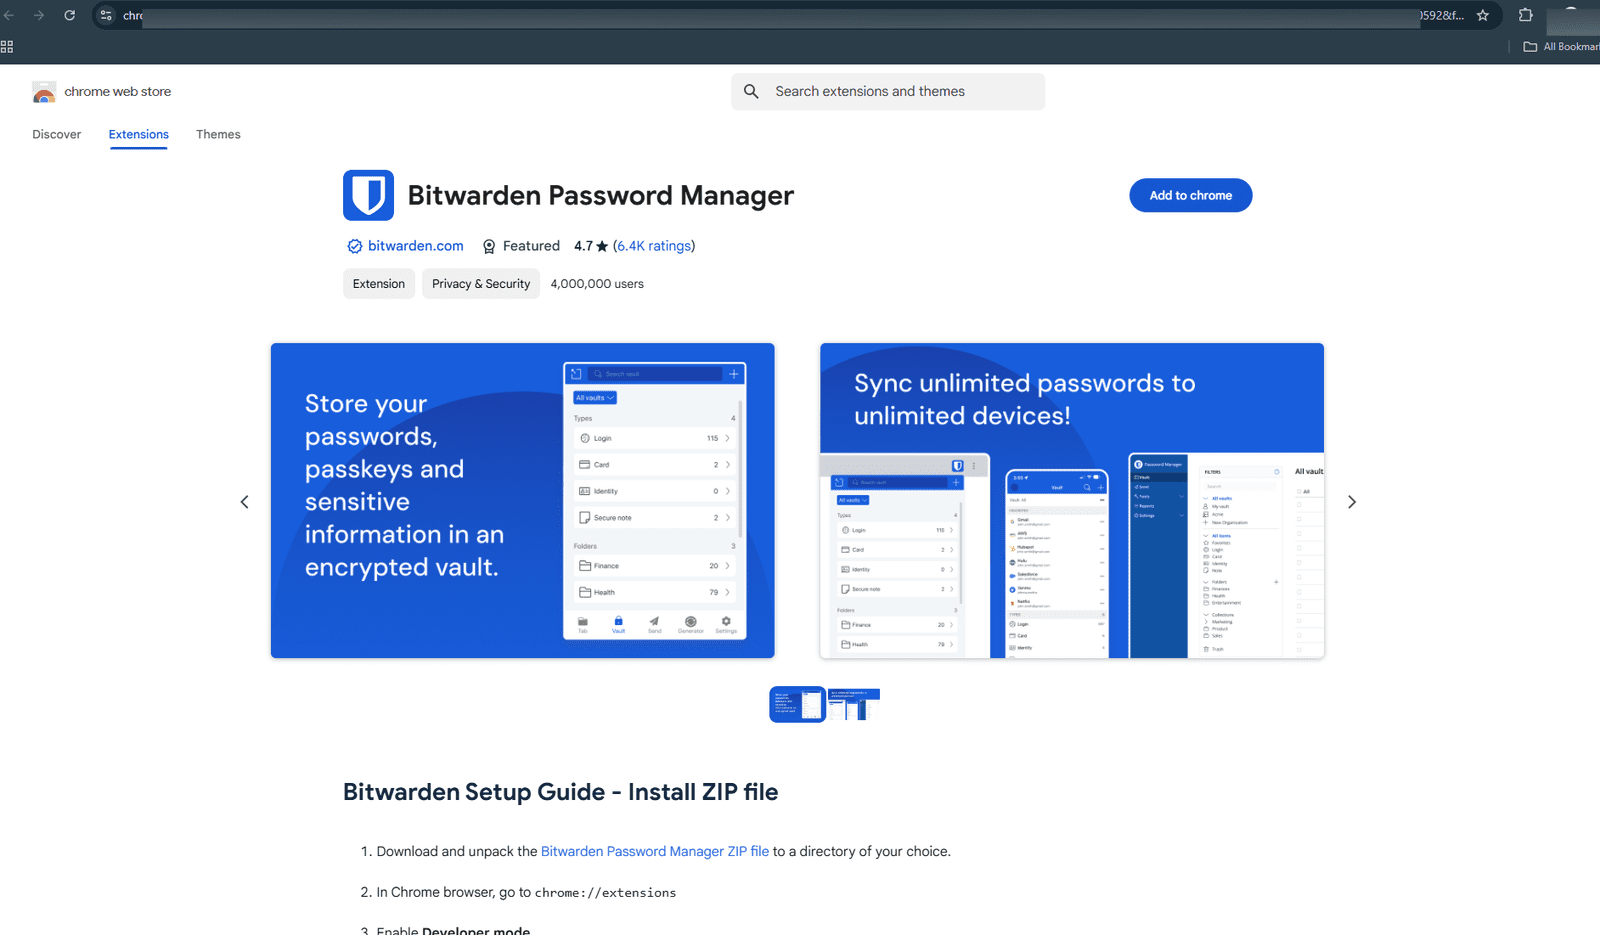Switch to the Themes tab
The height and width of the screenshot is (935, 1600).
[x=218, y=134]
